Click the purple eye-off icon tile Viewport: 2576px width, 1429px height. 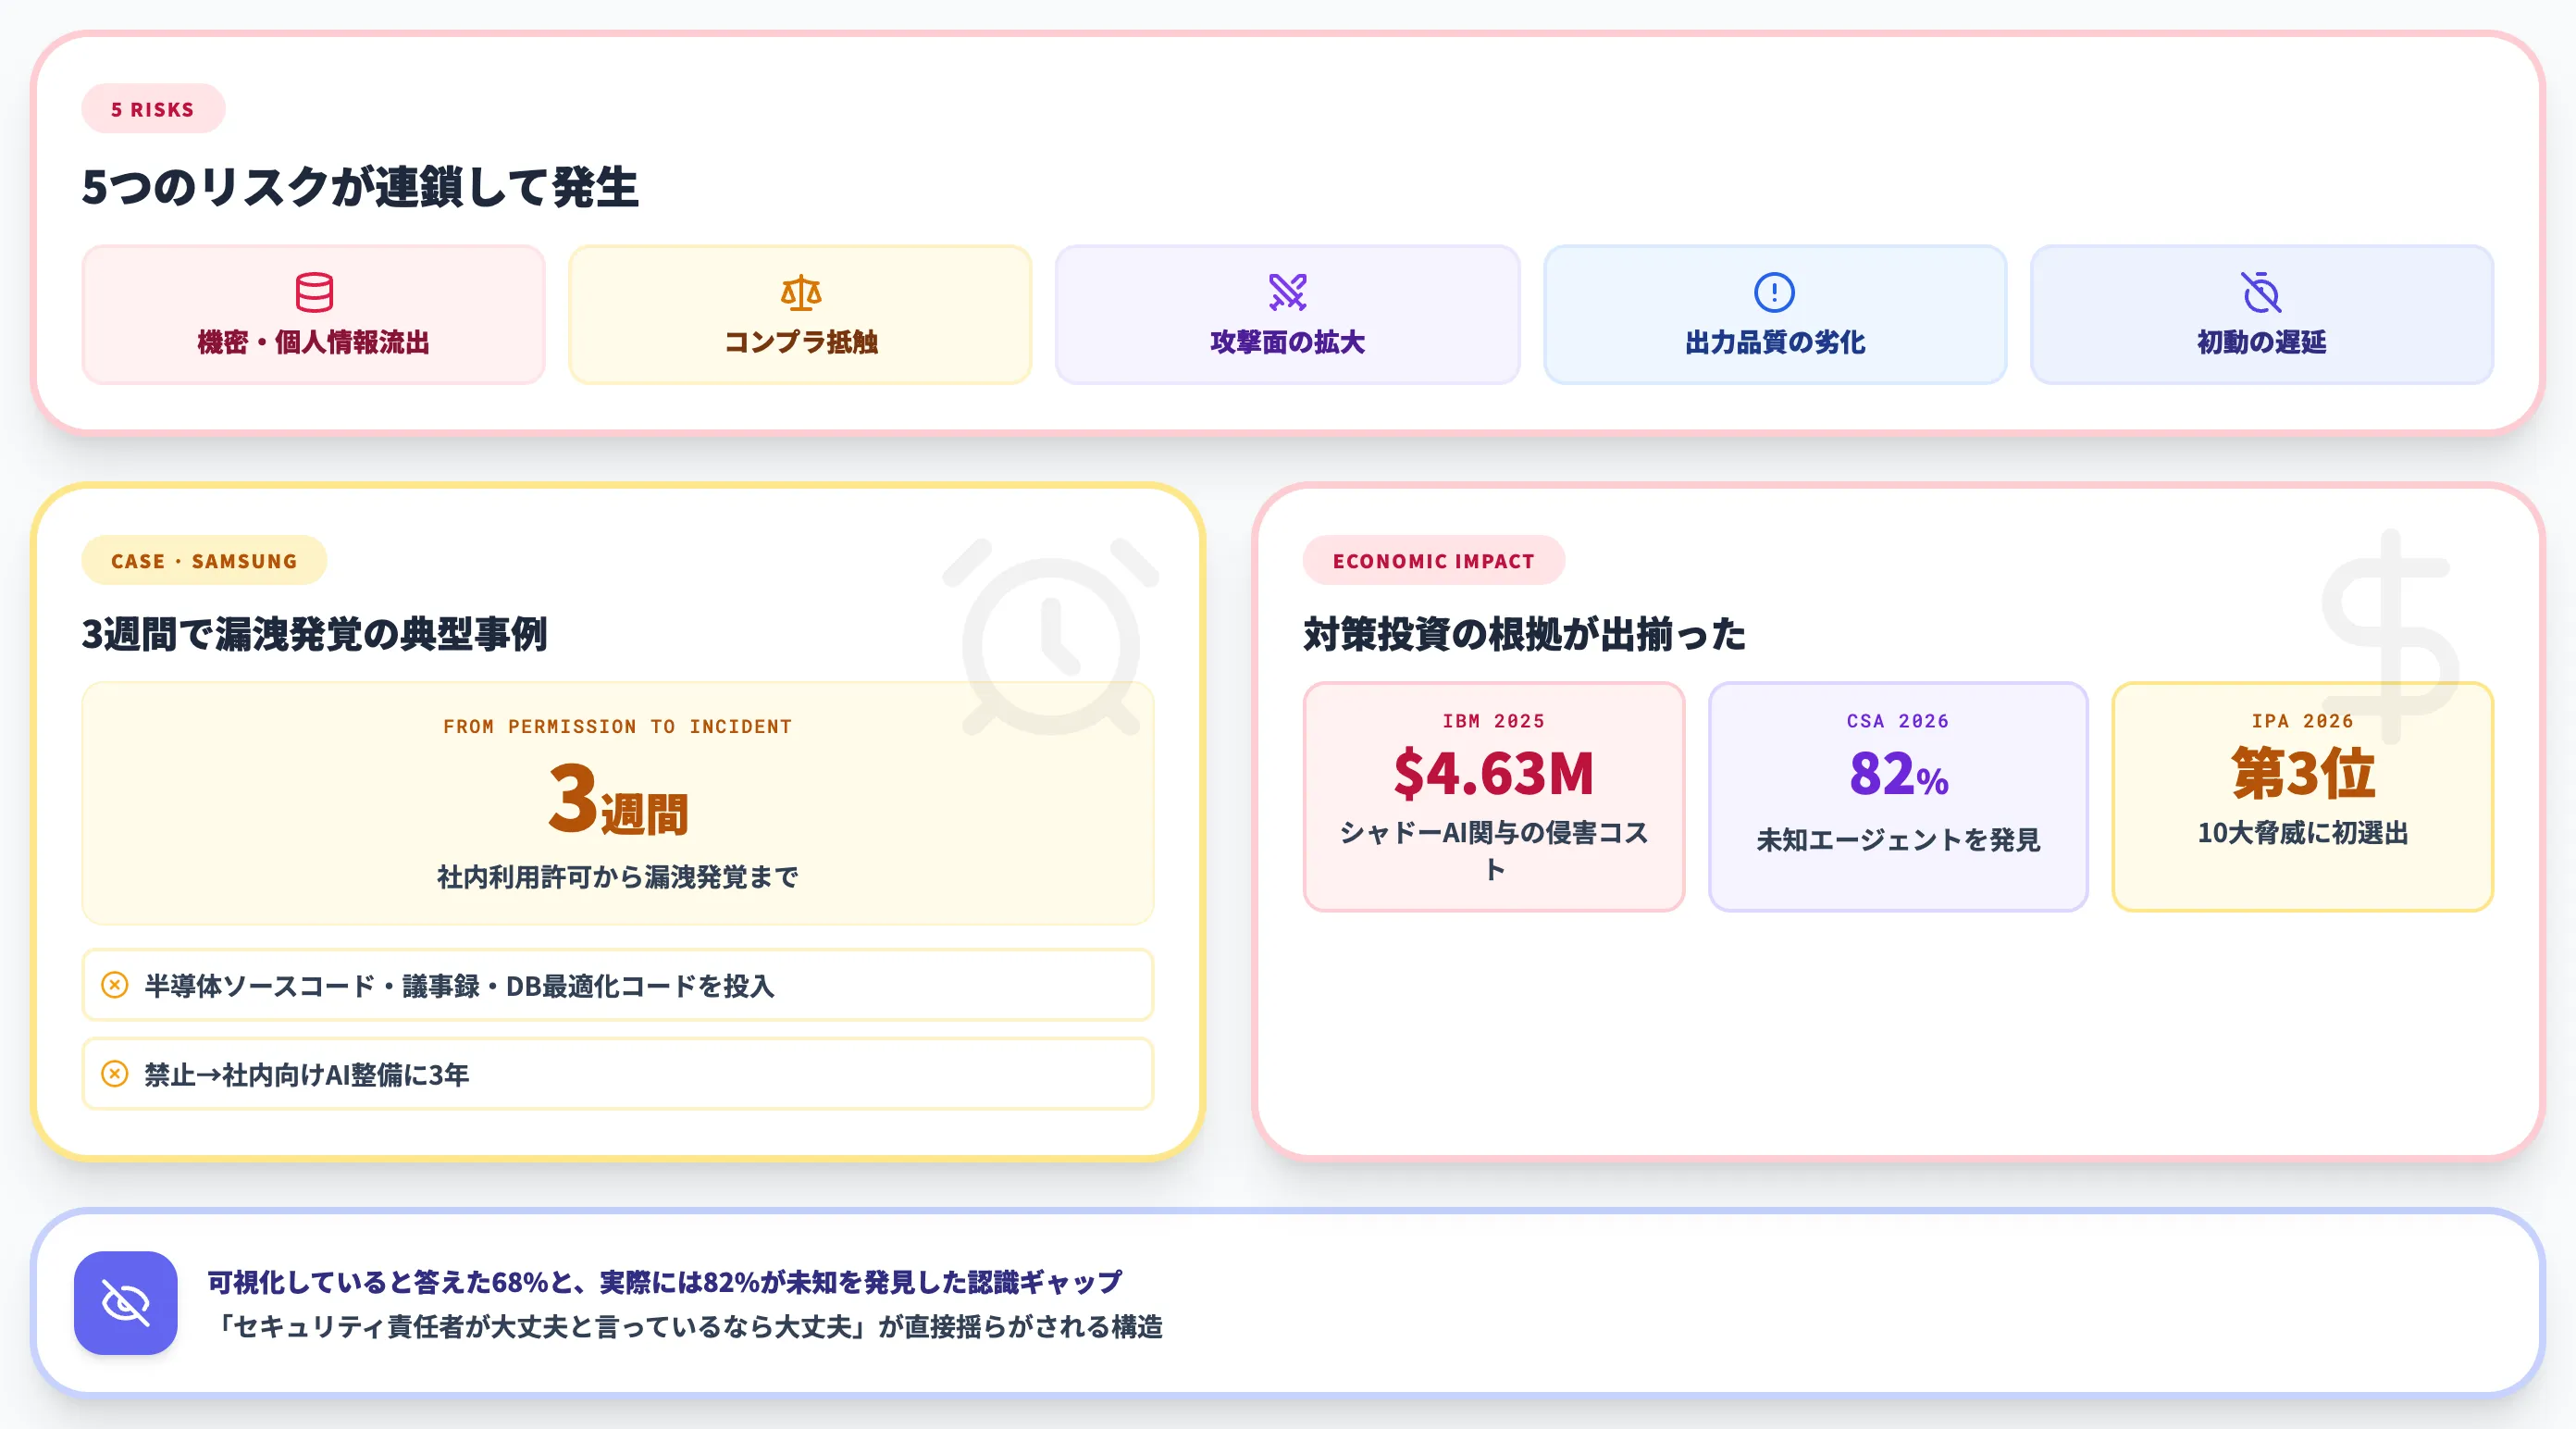click(126, 1303)
